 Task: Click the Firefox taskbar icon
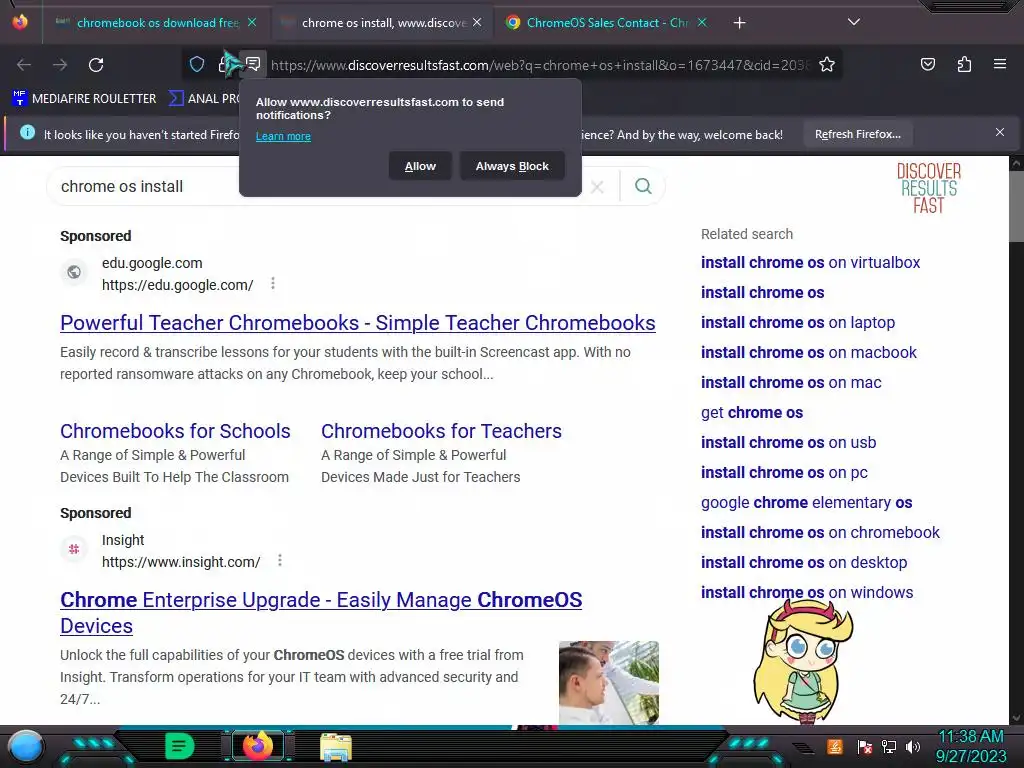258,746
